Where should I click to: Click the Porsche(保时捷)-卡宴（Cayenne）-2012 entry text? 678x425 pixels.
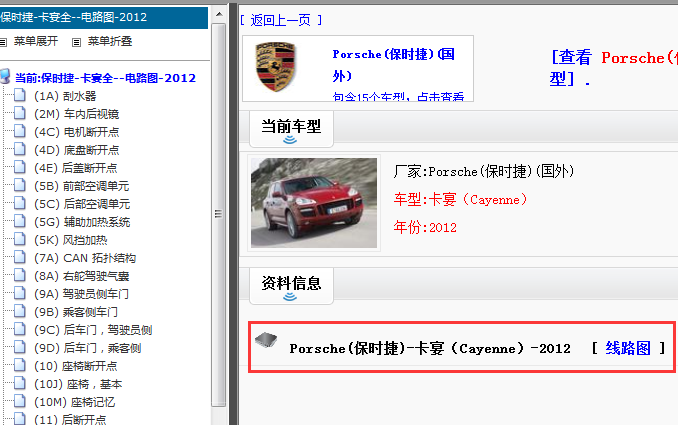pos(430,348)
